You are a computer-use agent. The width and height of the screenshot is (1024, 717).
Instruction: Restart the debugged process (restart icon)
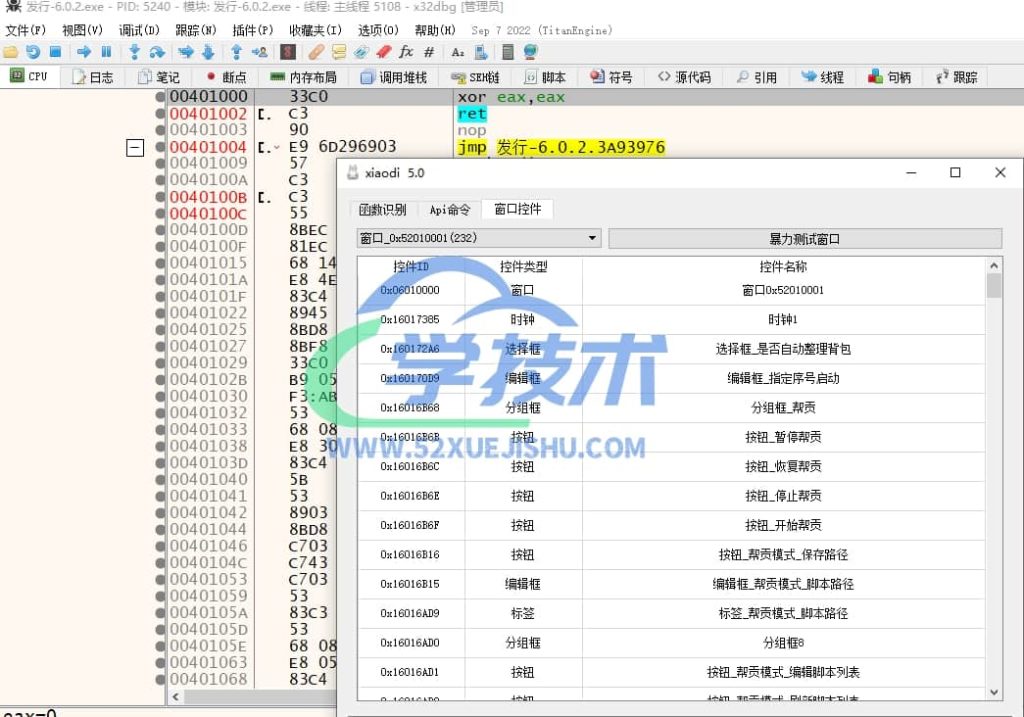click(34, 52)
